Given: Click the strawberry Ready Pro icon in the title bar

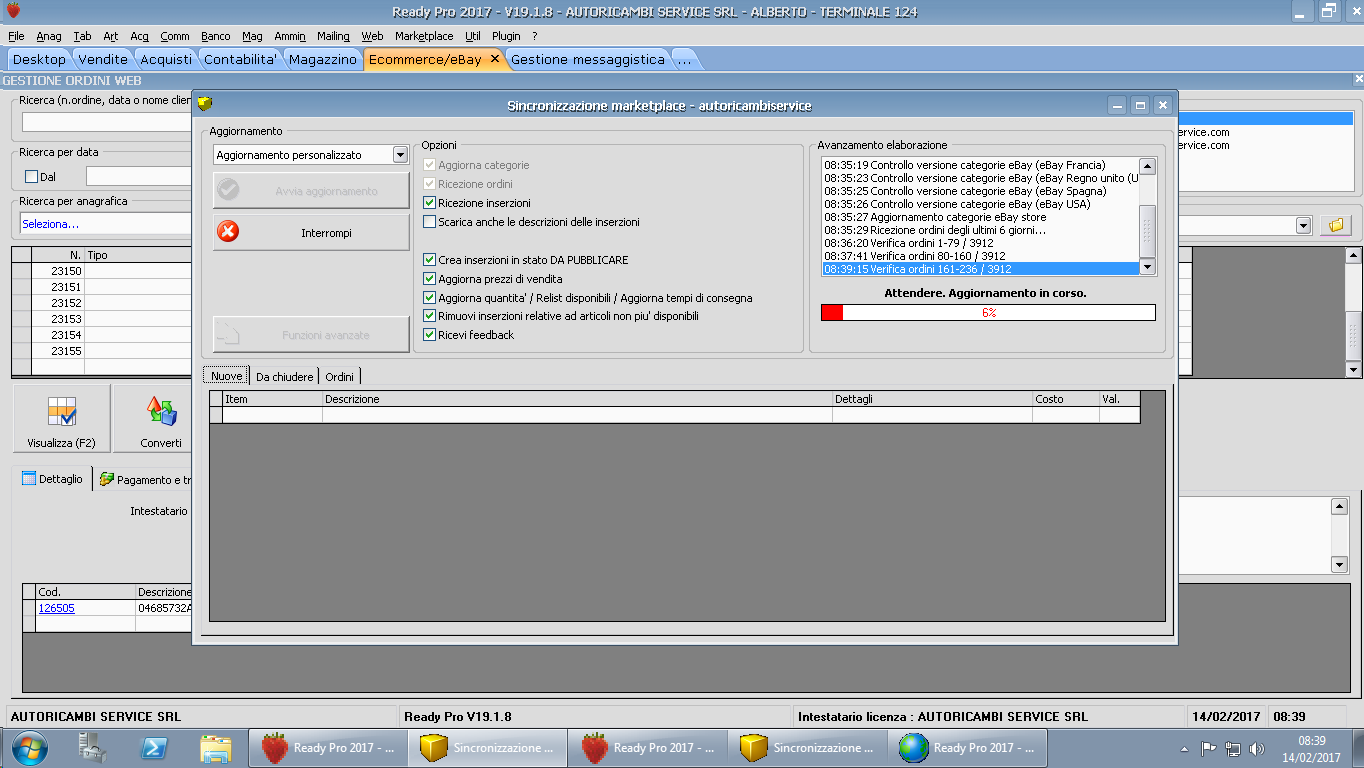Looking at the screenshot, I should coord(13,11).
